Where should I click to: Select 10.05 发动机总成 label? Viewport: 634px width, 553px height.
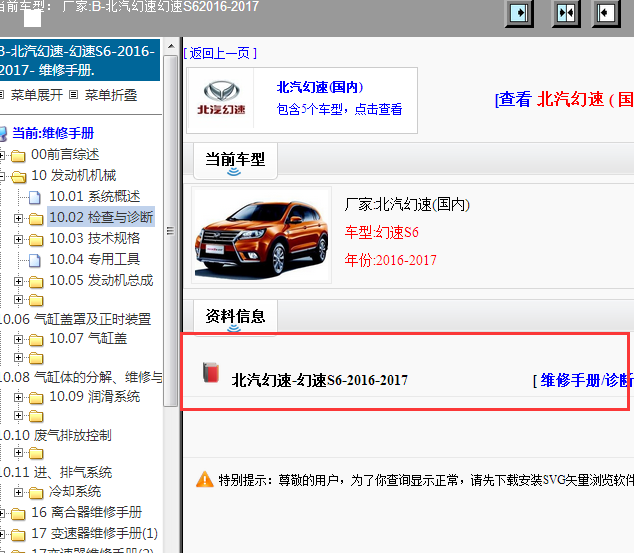(101, 281)
